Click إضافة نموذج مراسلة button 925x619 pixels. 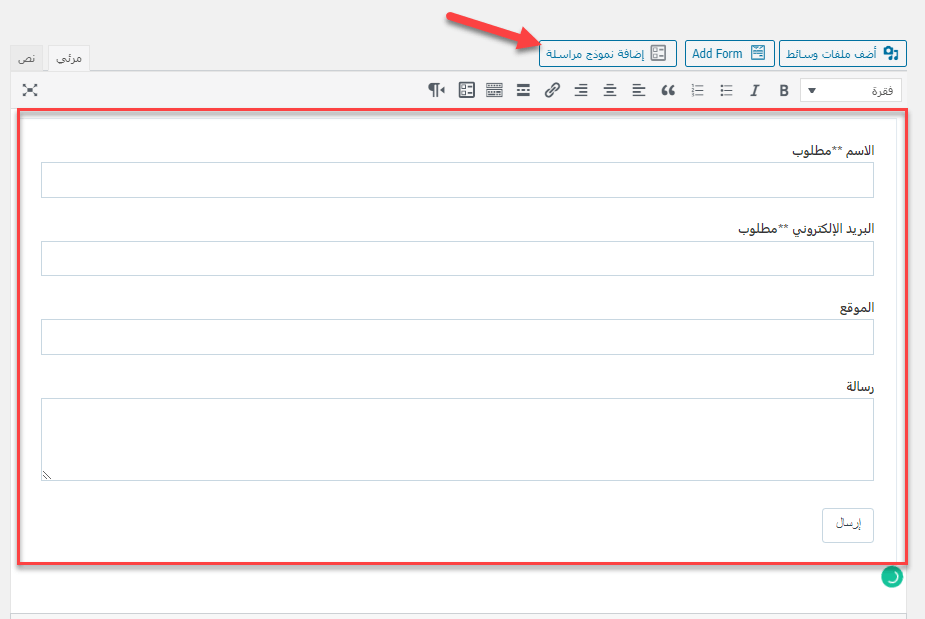[x=608, y=54]
